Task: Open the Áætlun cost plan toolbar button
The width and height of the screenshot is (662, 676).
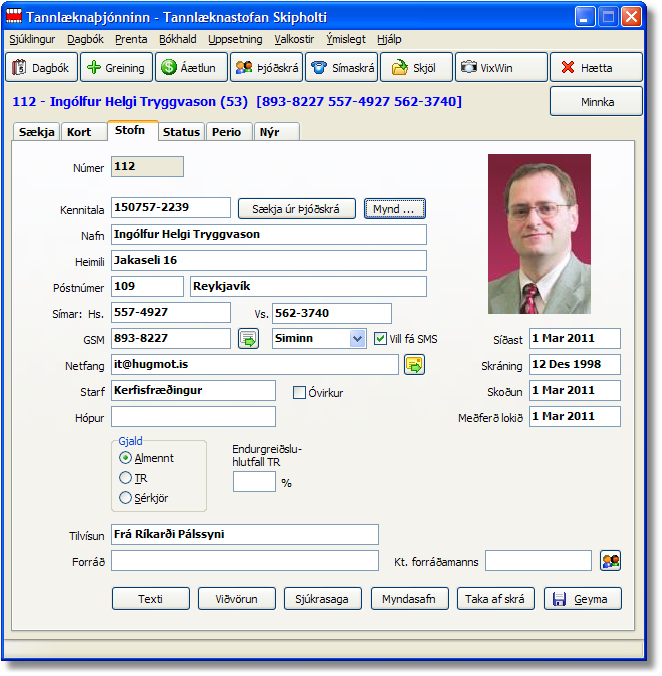Action: [190, 68]
